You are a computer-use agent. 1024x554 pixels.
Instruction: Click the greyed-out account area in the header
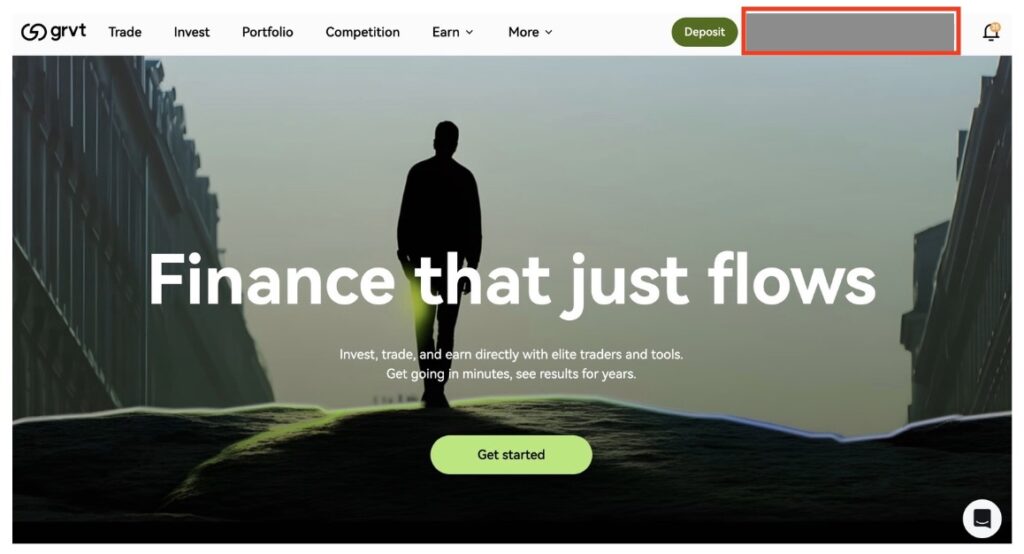tap(850, 31)
